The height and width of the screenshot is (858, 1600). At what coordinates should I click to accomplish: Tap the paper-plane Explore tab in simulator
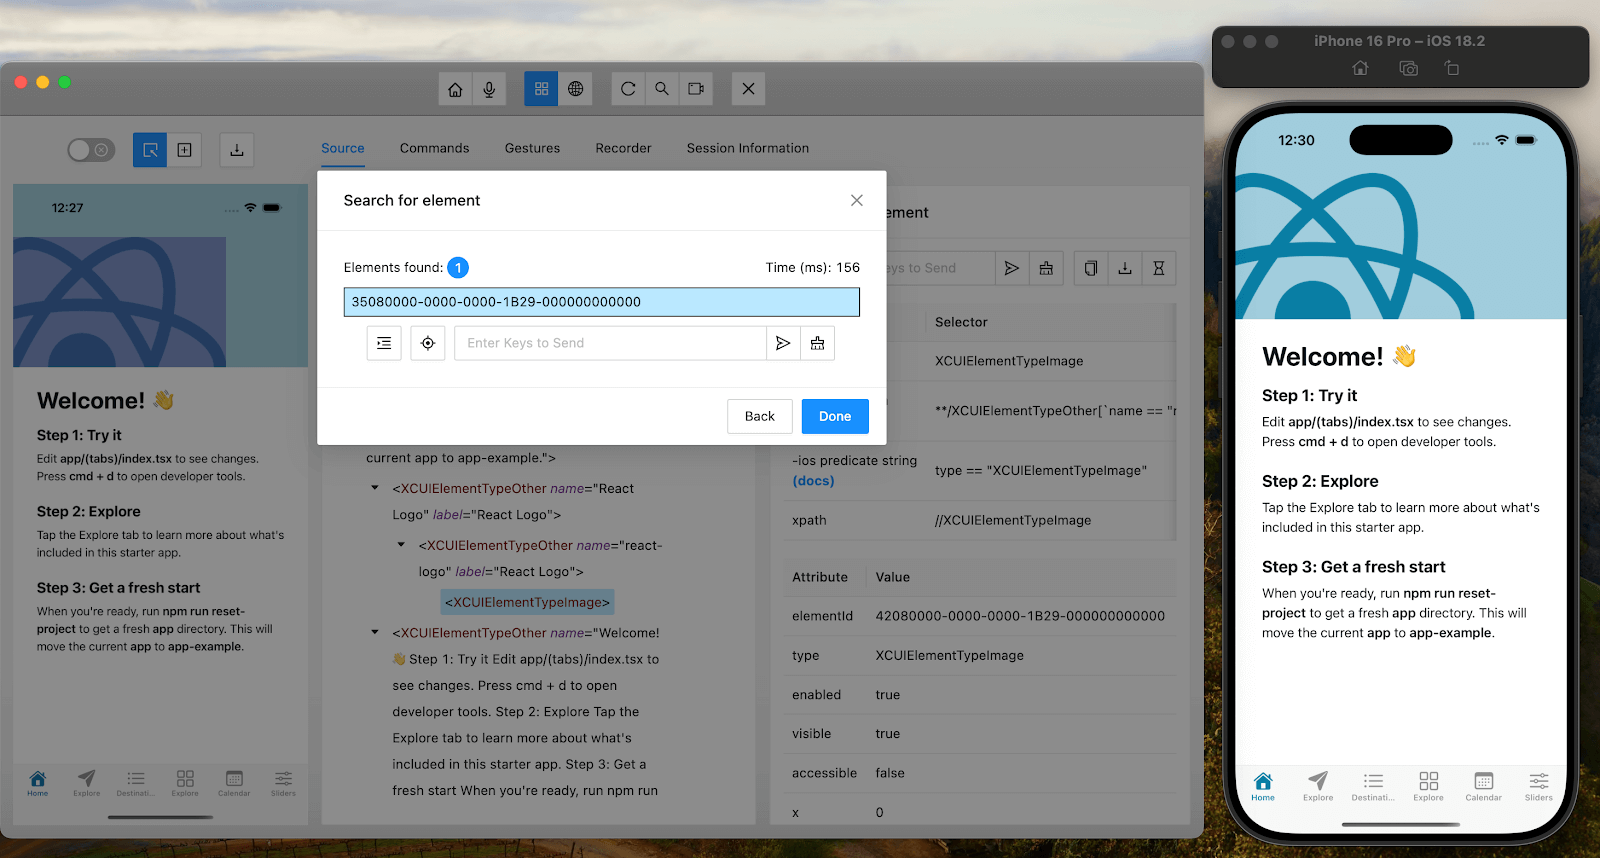1318,786
